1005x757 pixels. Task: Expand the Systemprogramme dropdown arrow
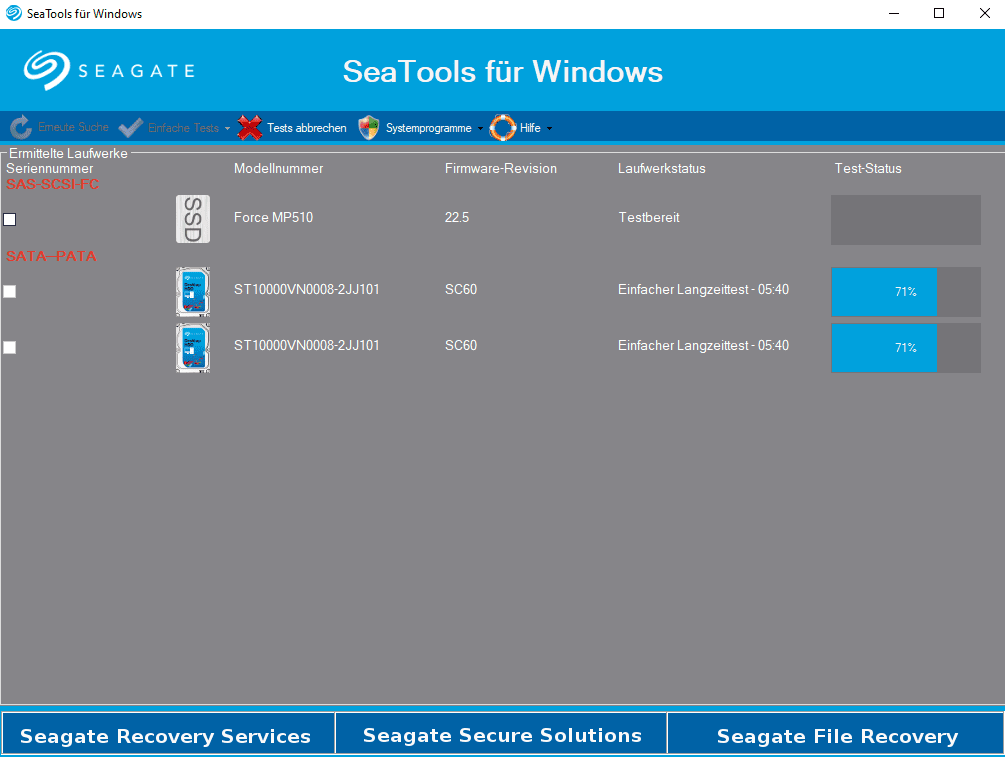[x=480, y=128]
